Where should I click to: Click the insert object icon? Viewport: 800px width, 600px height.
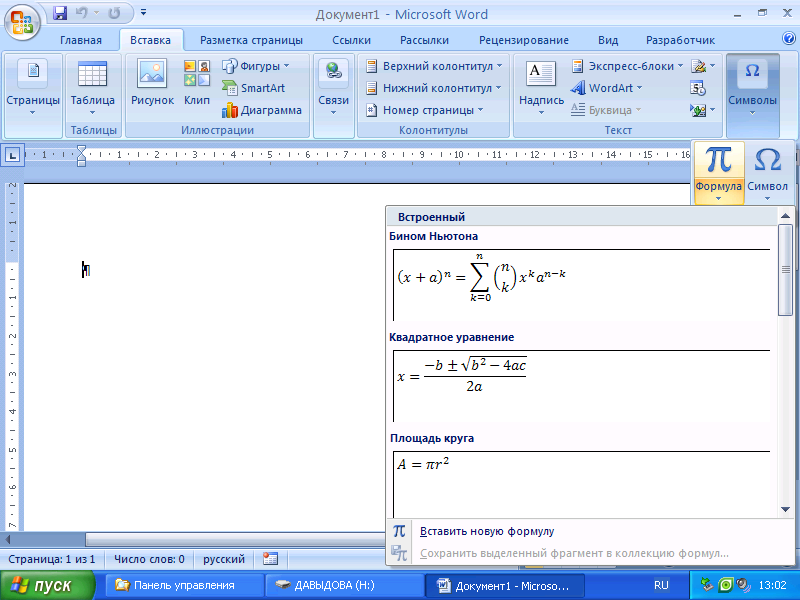click(698, 110)
